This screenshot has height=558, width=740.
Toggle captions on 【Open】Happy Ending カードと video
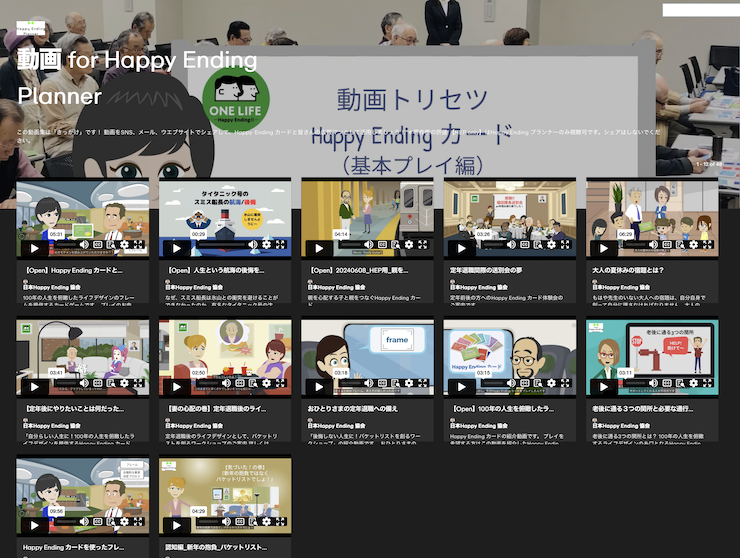tap(98, 244)
